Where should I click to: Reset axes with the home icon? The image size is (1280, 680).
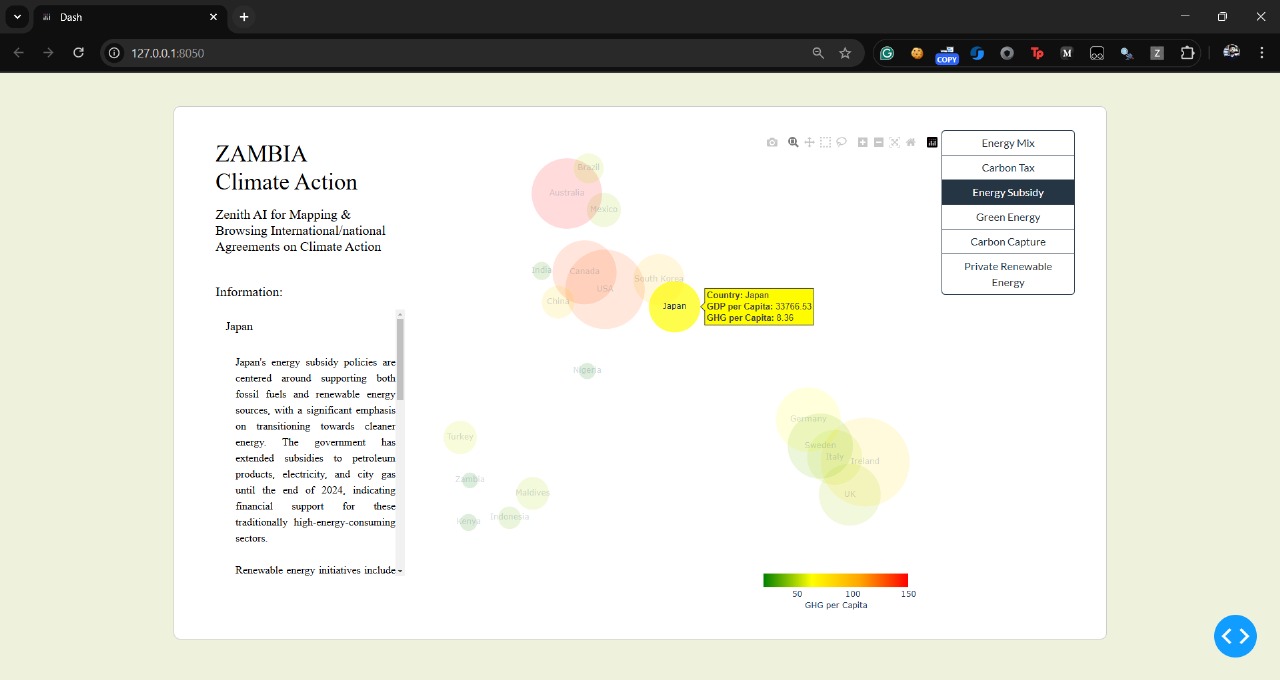(911, 142)
